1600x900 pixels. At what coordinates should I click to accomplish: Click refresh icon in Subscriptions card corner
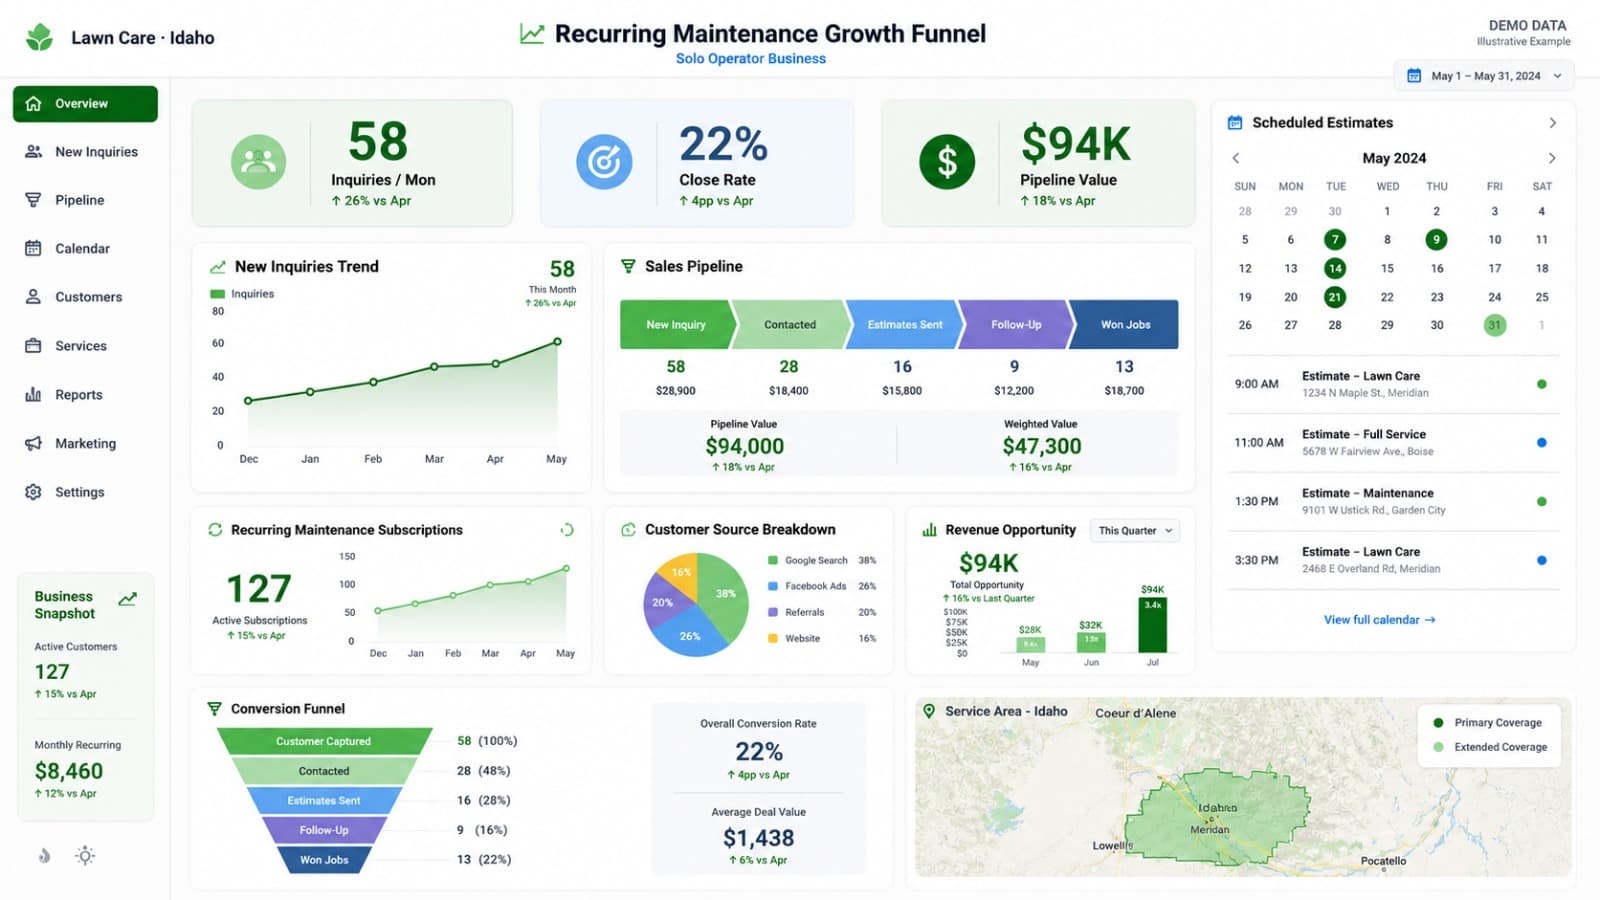tap(567, 530)
